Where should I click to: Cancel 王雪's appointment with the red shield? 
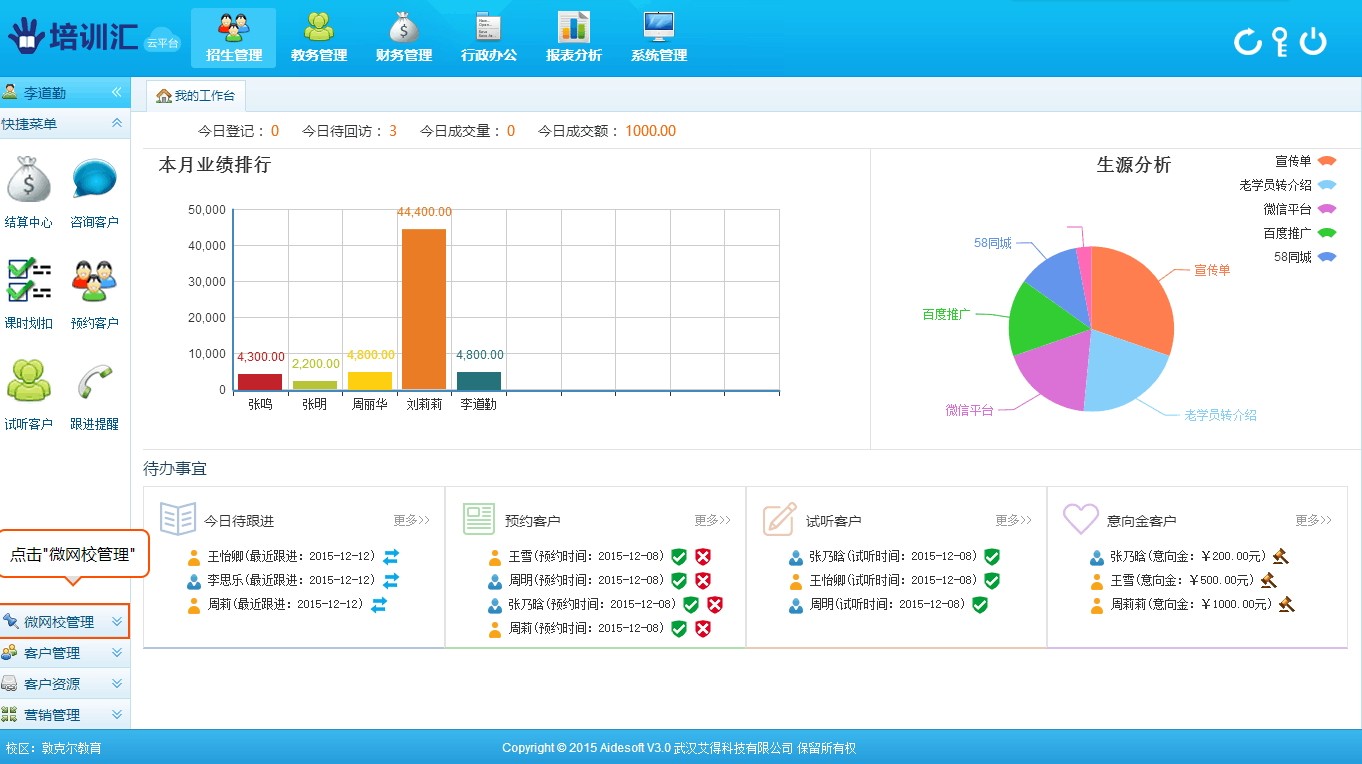coord(703,556)
